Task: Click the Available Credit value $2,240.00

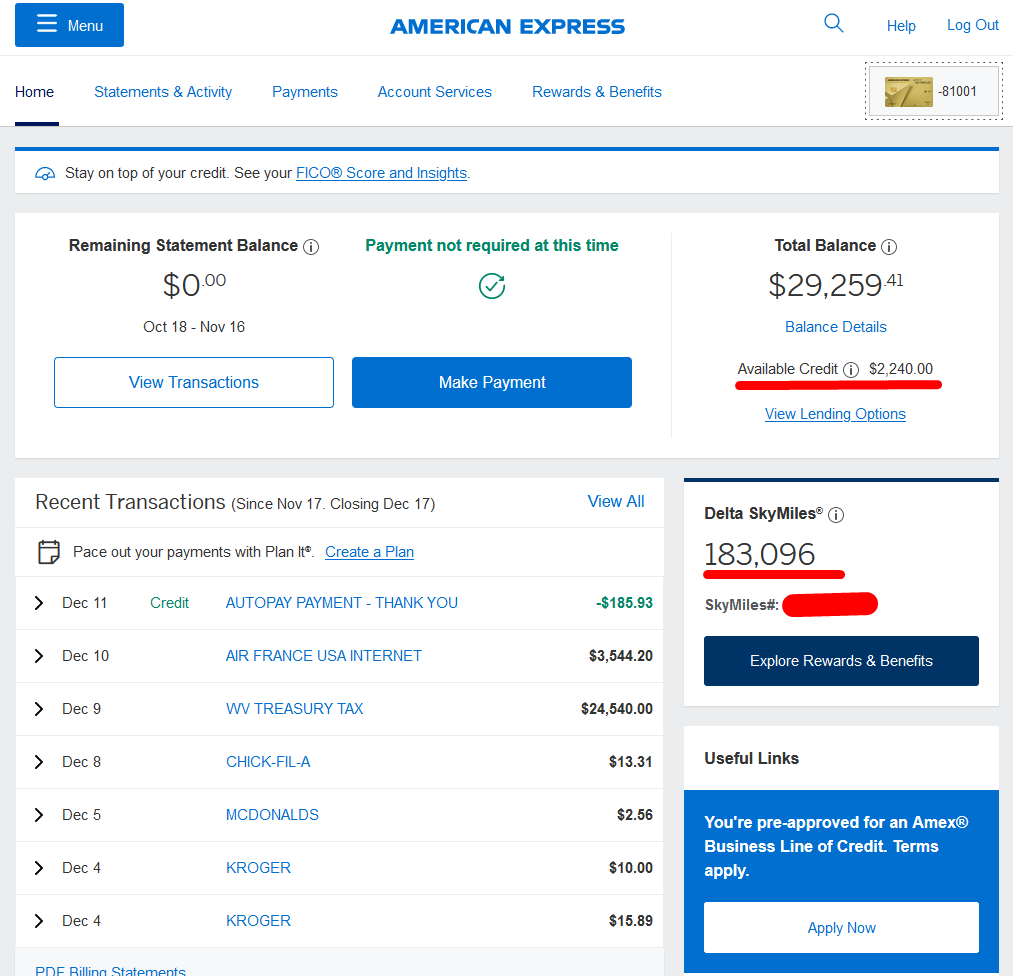Action: pyautogui.click(x=901, y=369)
